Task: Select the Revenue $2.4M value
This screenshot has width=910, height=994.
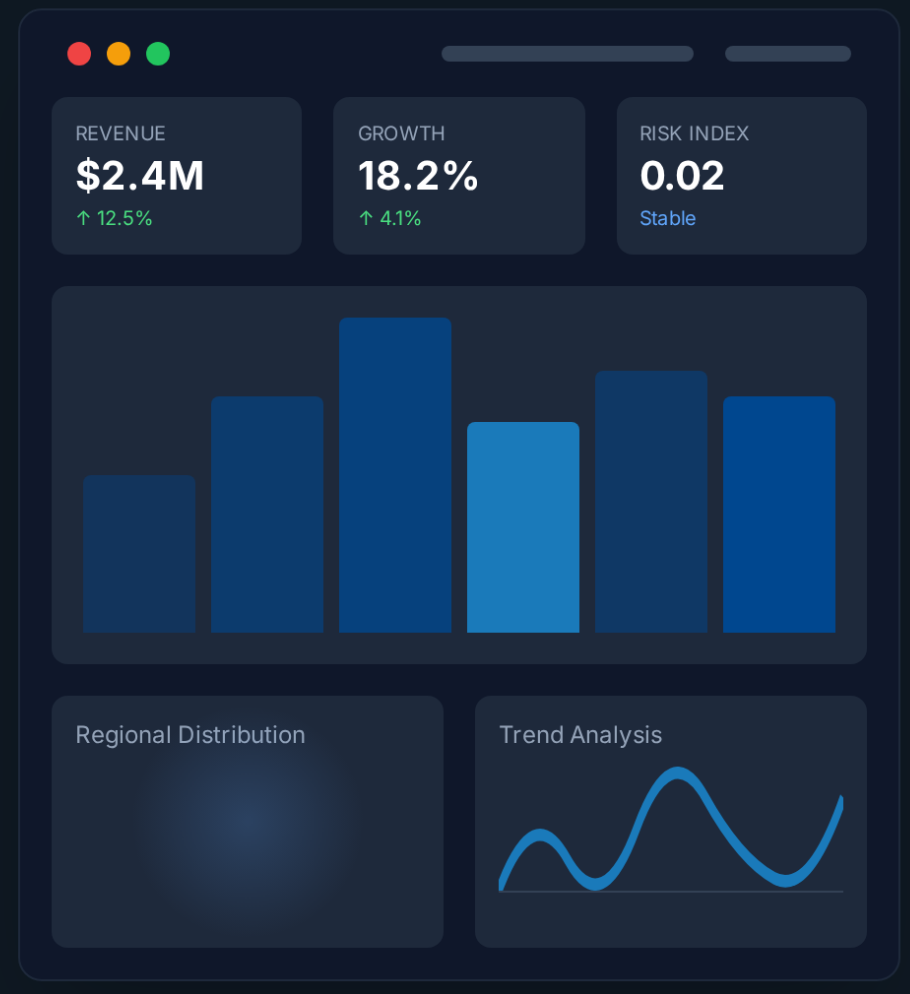Action: 140,176
